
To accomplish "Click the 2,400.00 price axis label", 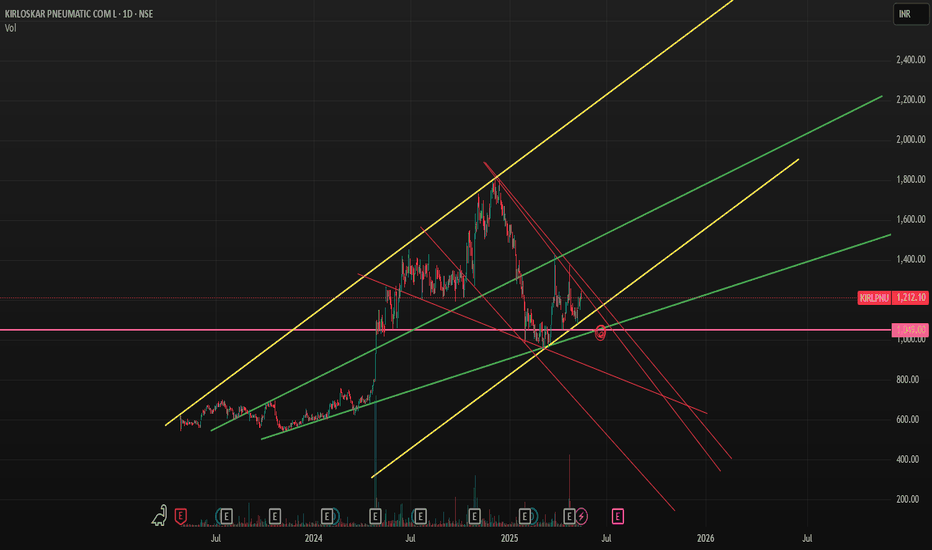I will pos(911,59).
